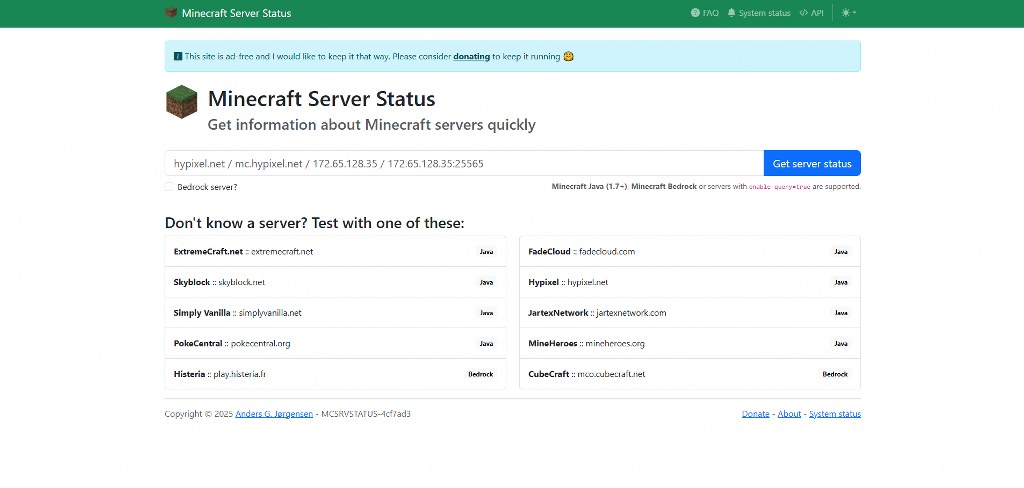Click the Minecraft block logo in navbar
Viewport: 1024px width, 488px height.
[171, 13]
